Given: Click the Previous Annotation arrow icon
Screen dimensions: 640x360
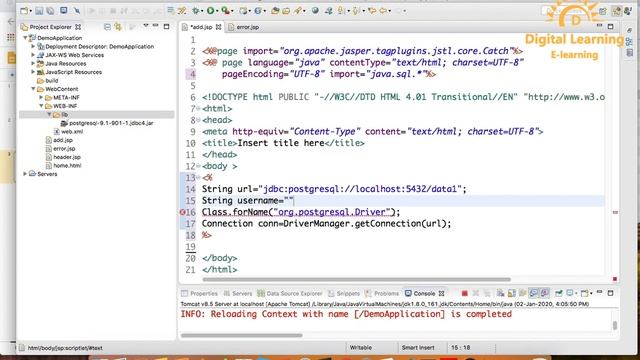Looking at the screenshot, I should click(356, 11).
